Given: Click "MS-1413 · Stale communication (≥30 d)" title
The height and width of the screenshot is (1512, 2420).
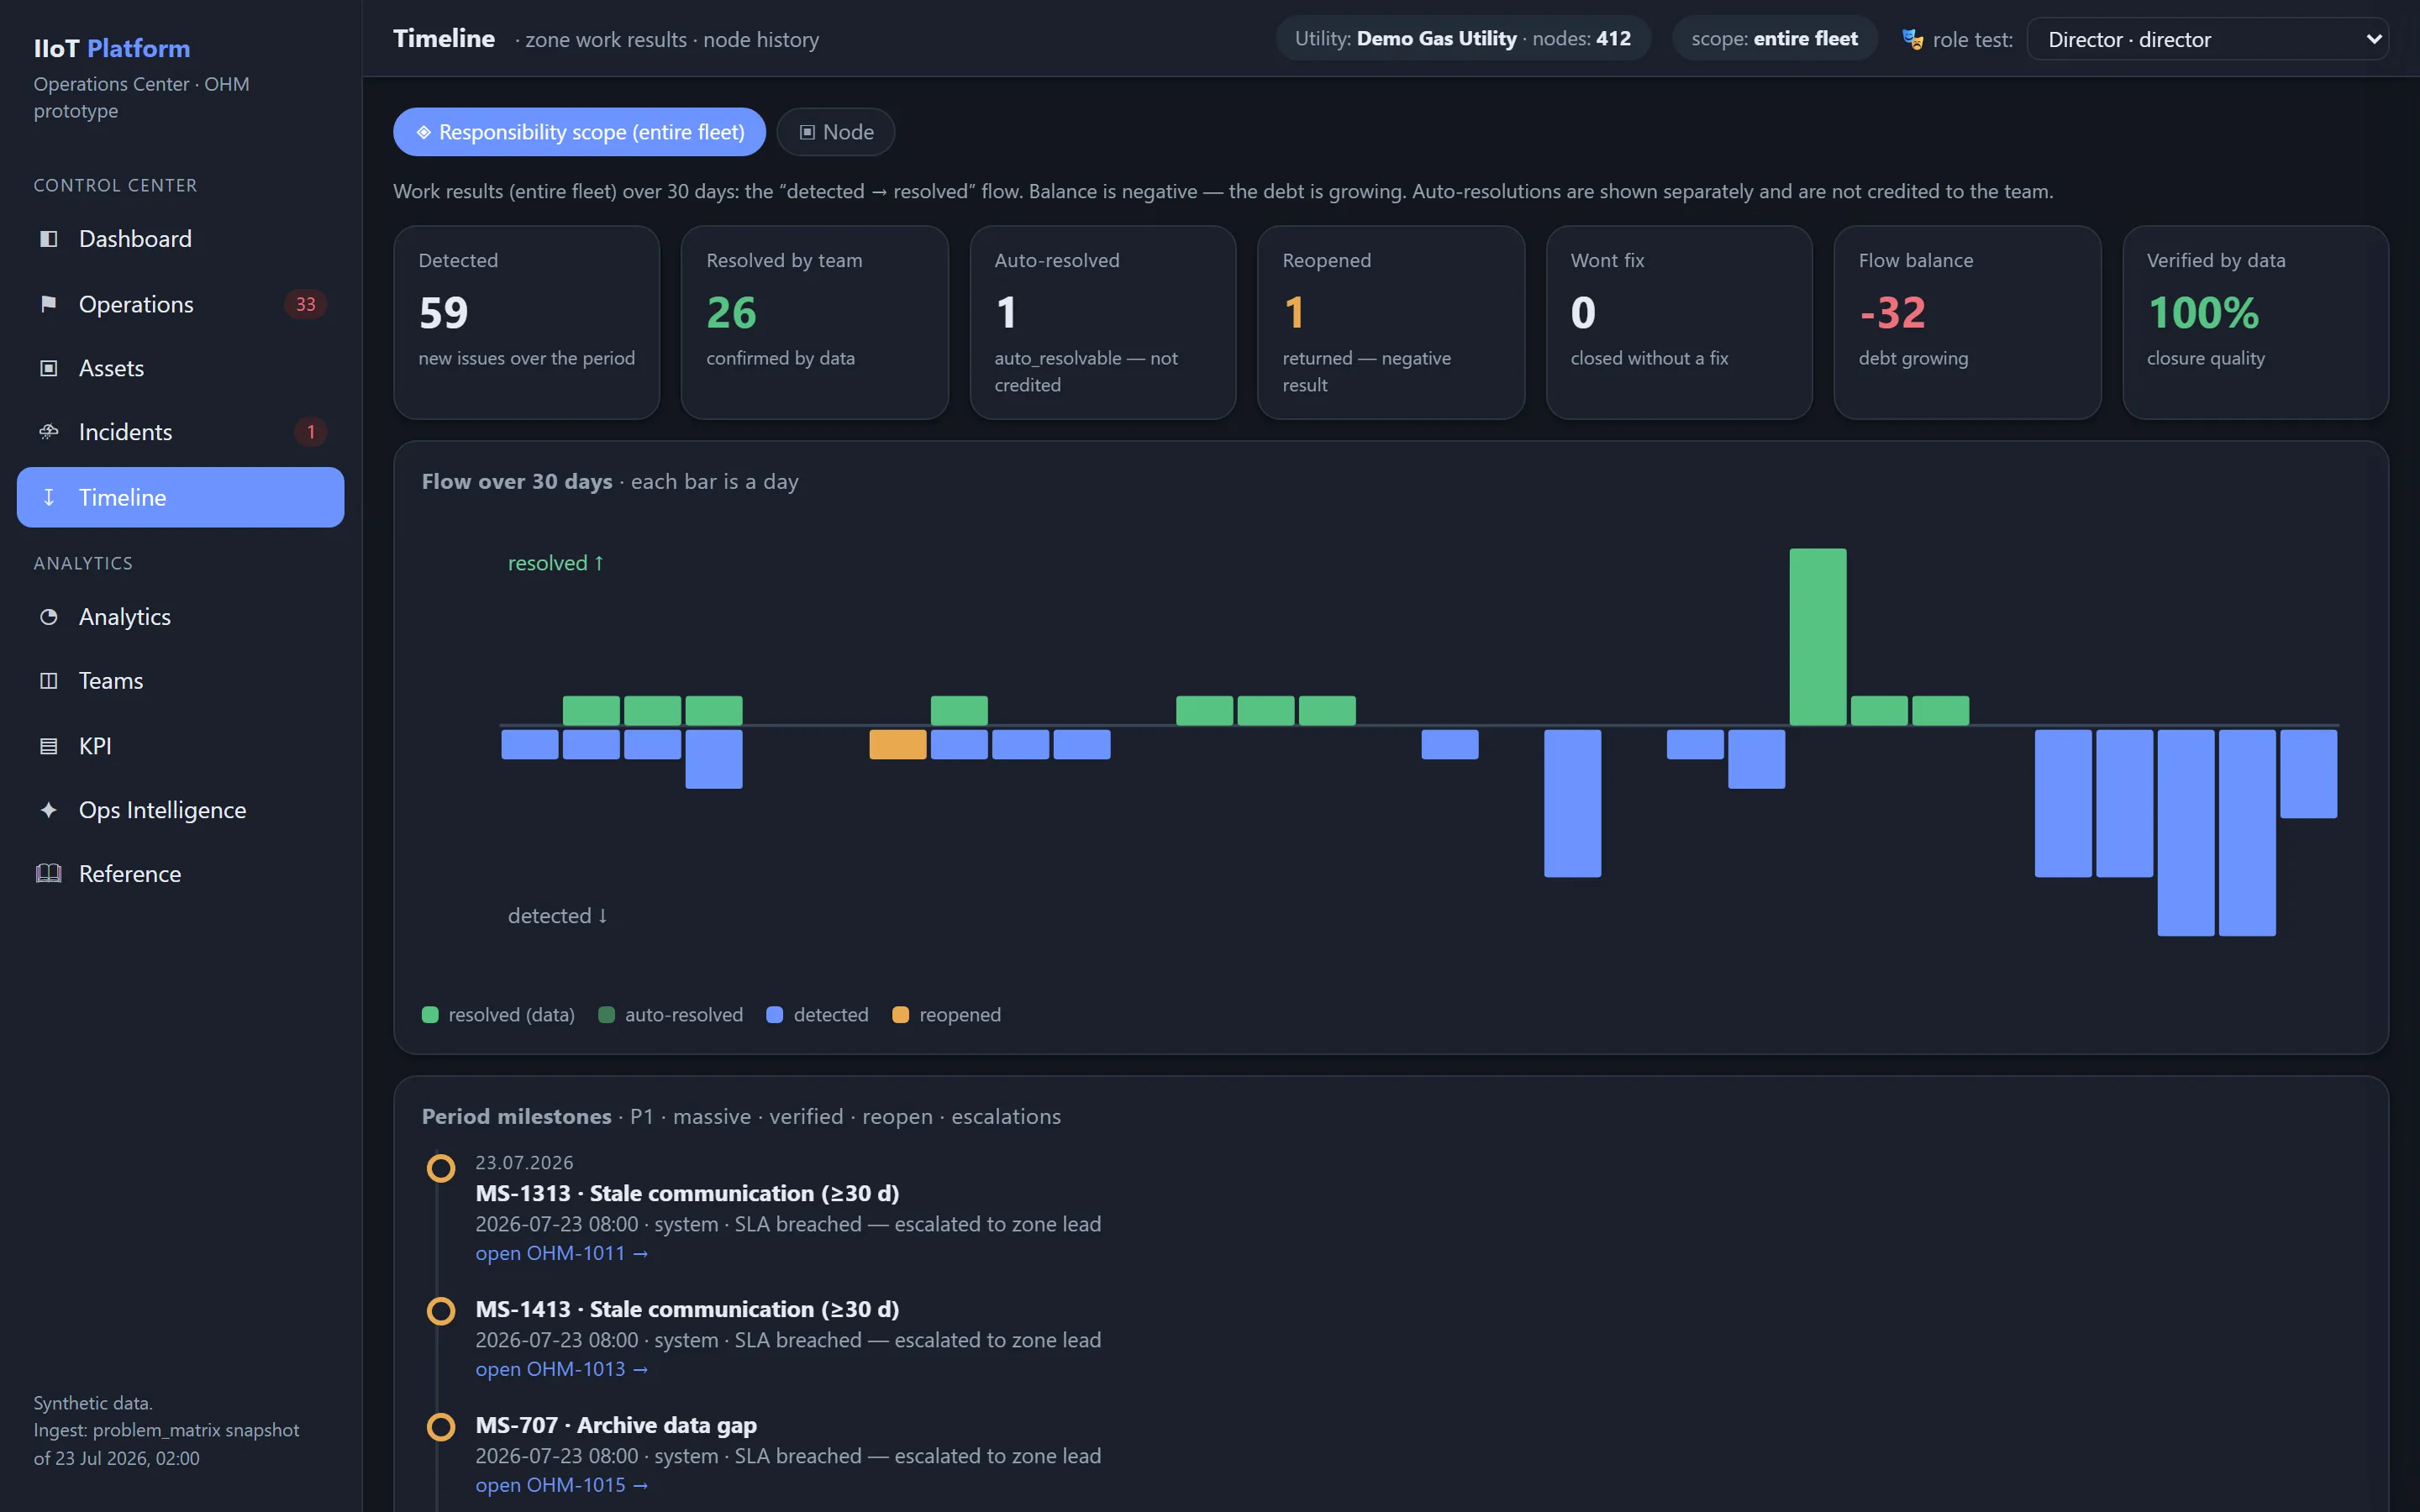Looking at the screenshot, I should (x=687, y=1310).
